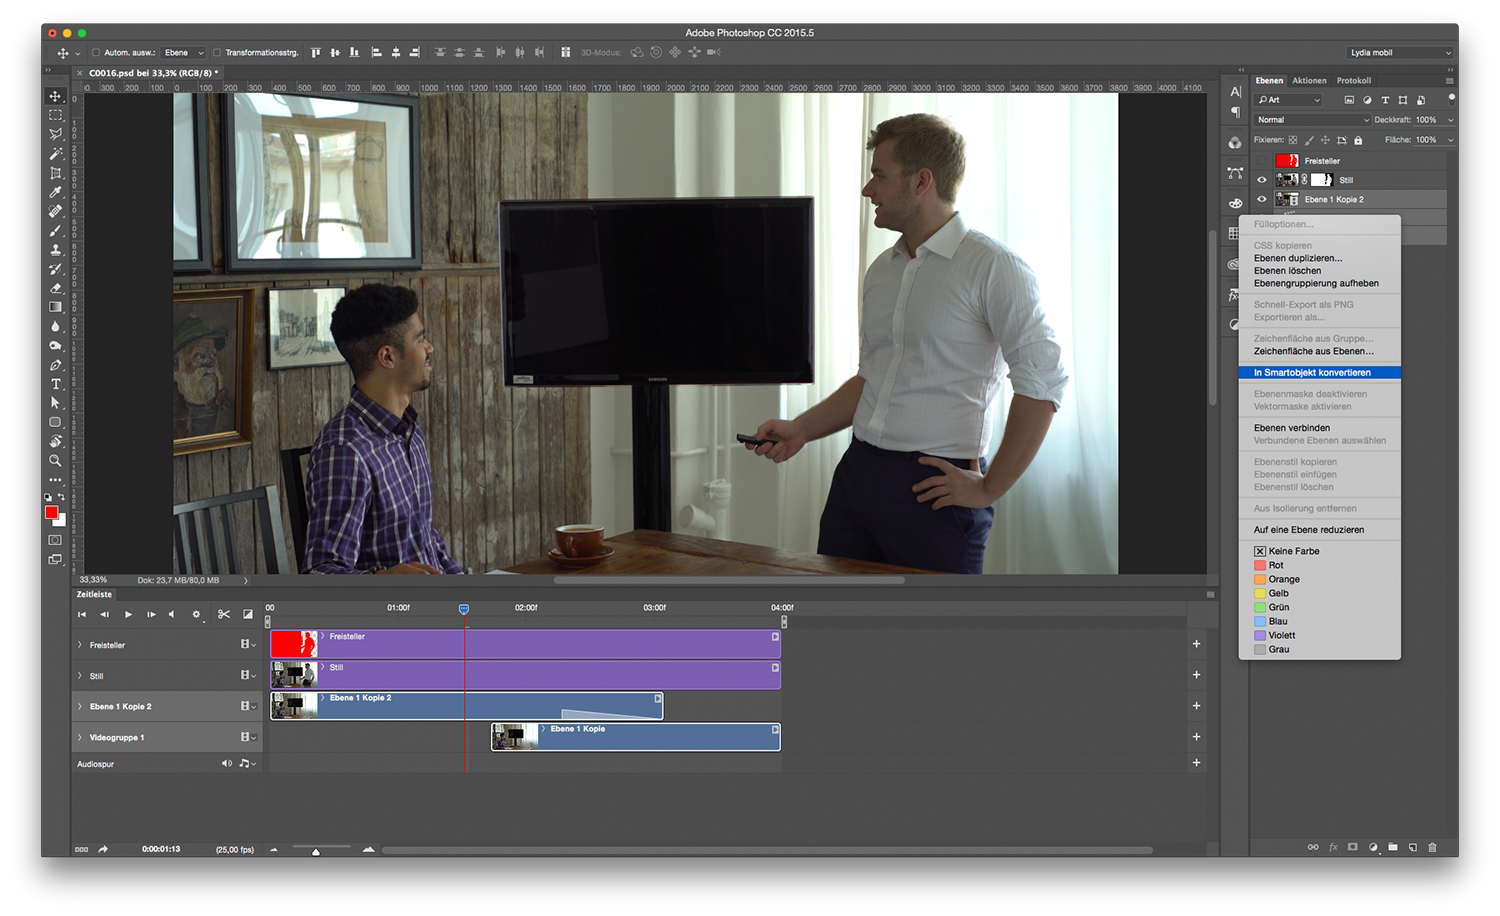This screenshot has height=916, width=1500.
Task: Activate the Zoom tool in toolbar
Action: tap(55, 461)
